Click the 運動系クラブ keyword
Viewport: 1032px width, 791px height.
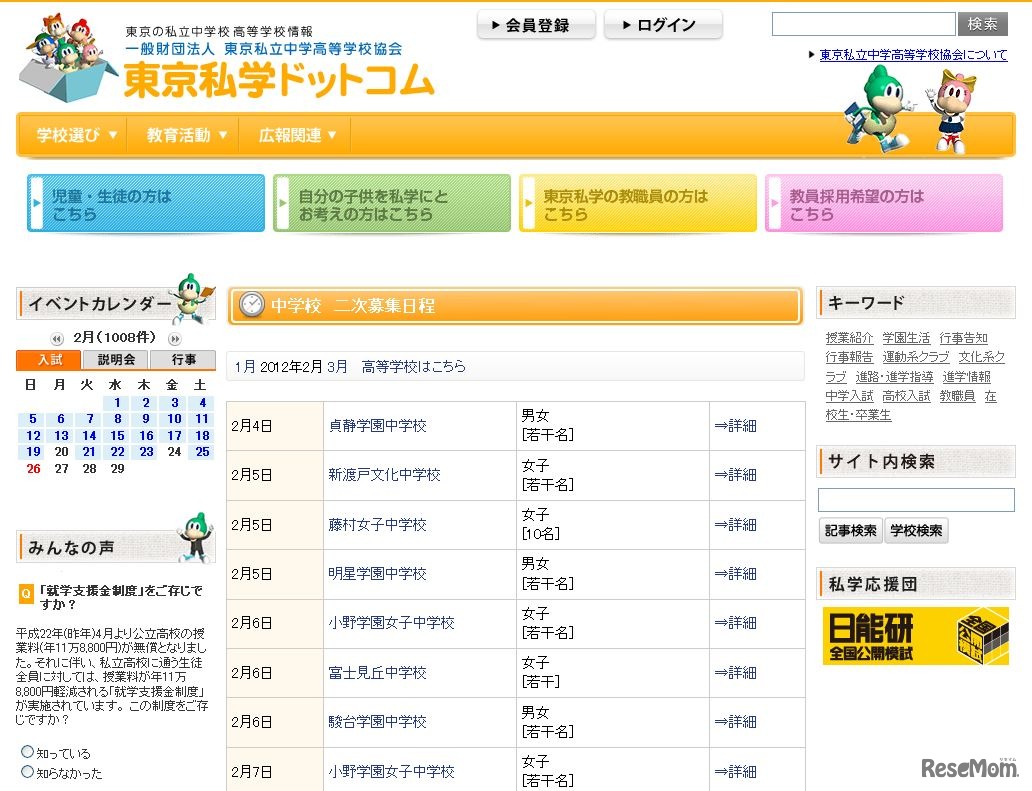pyautogui.click(x=916, y=357)
